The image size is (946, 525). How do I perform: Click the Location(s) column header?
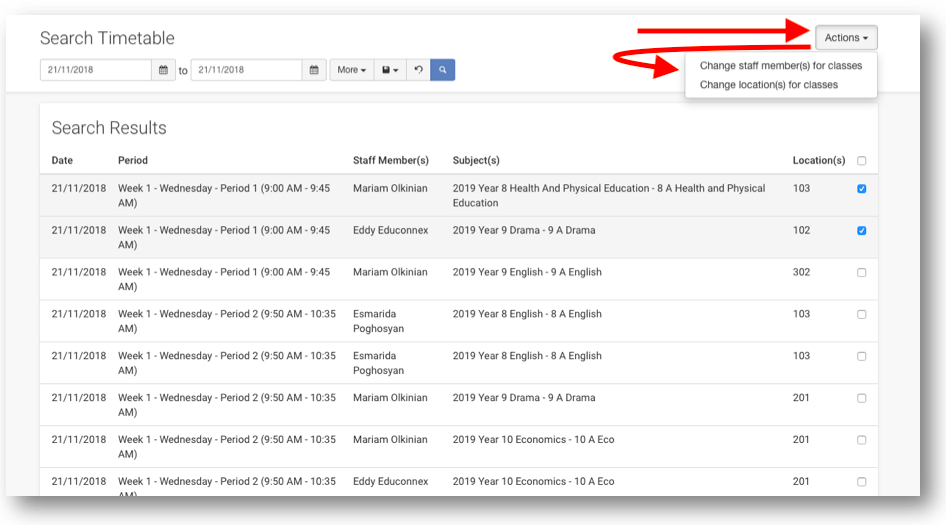coord(818,160)
